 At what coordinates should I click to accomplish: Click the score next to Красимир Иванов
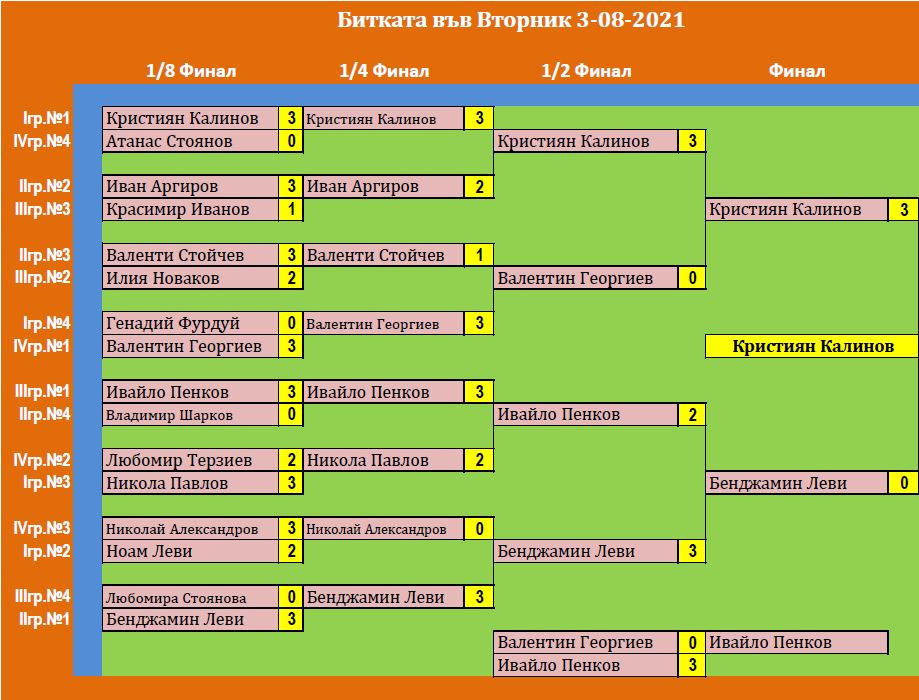tap(291, 209)
